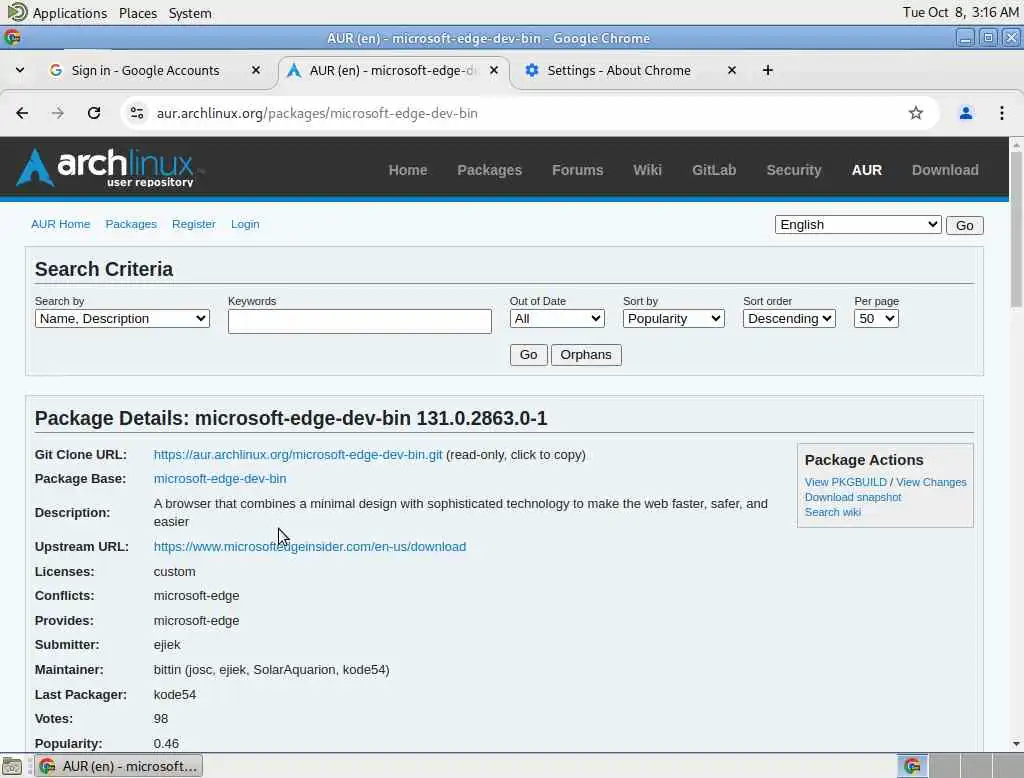Open the Search by dropdown
The width and height of the screenshot is (1024, 778).
pos(122,319)
